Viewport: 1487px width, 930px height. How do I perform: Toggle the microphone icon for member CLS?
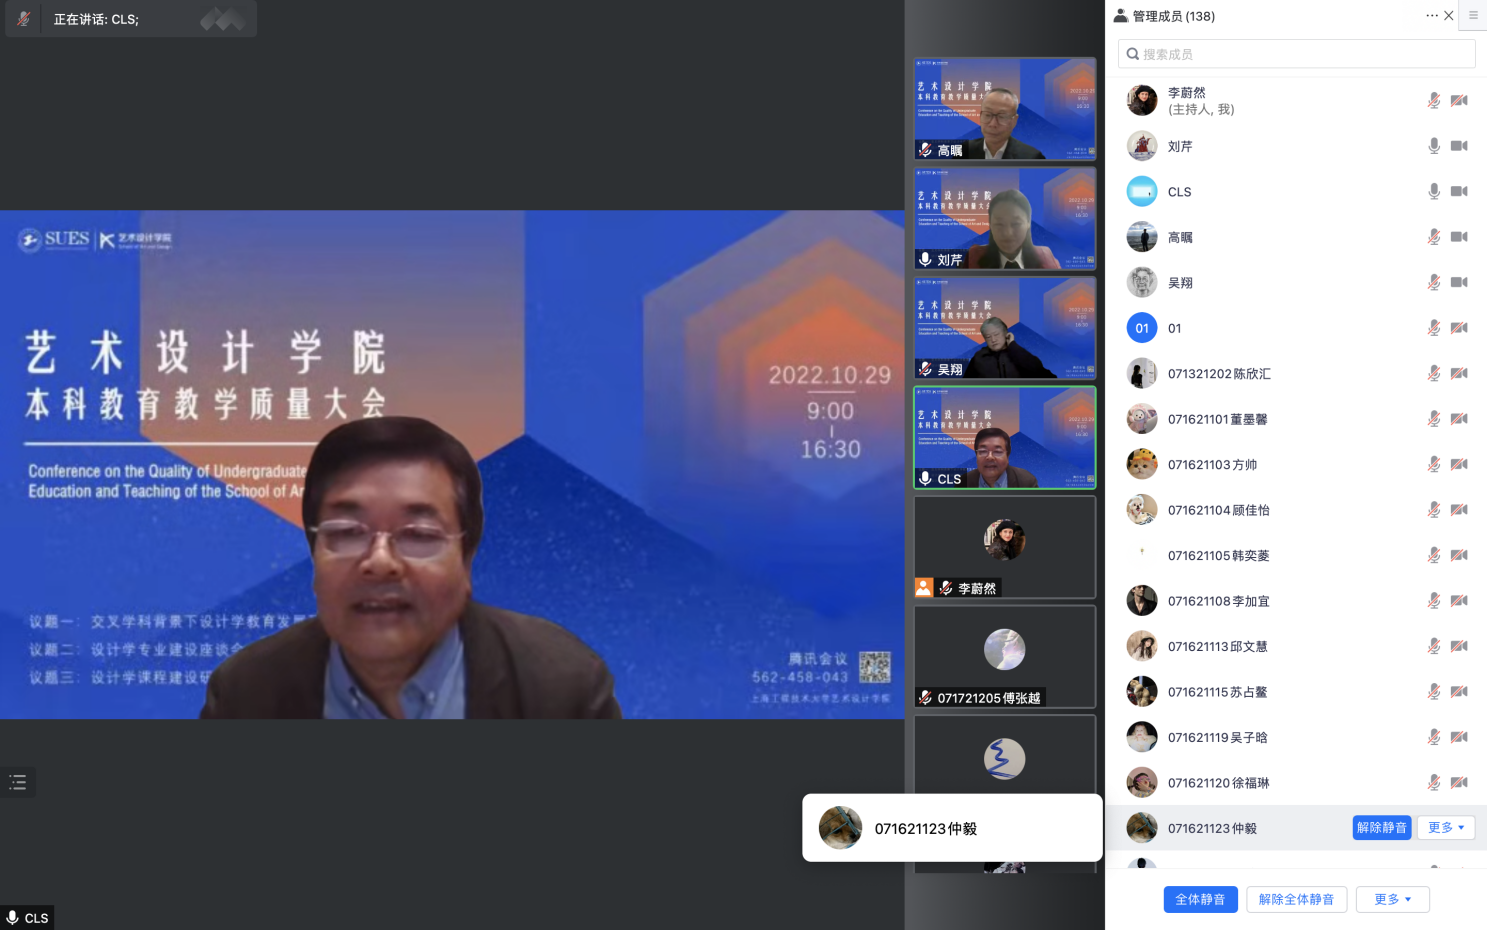pos(1434,192)
